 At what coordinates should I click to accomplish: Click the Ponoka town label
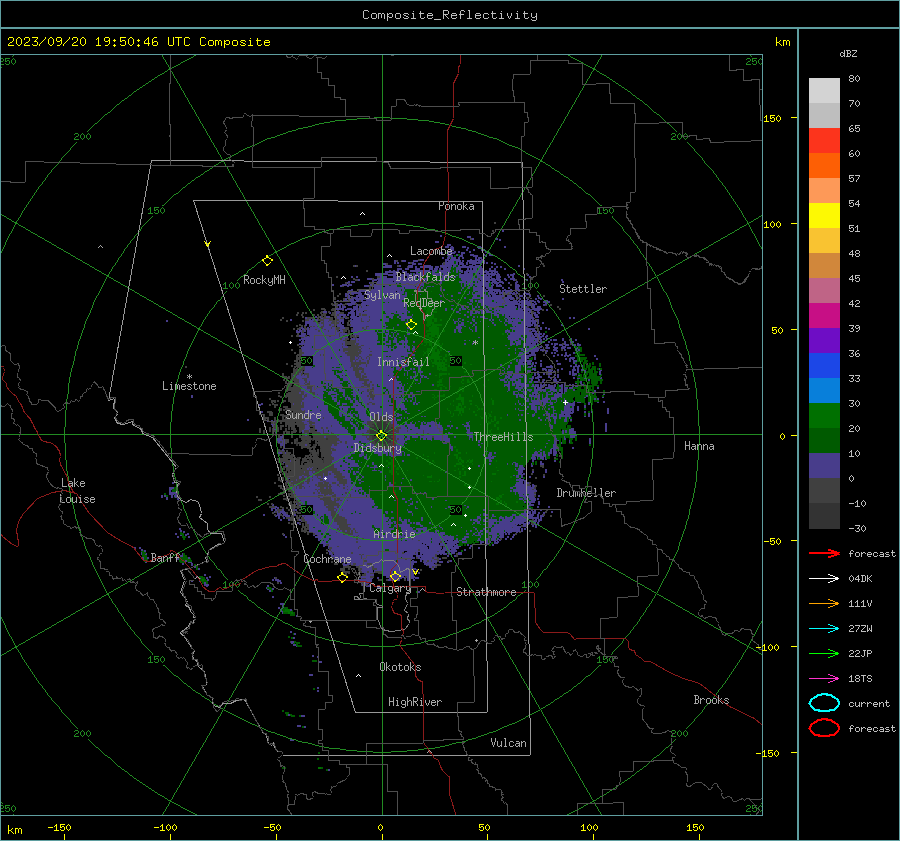tap(456, 206)
